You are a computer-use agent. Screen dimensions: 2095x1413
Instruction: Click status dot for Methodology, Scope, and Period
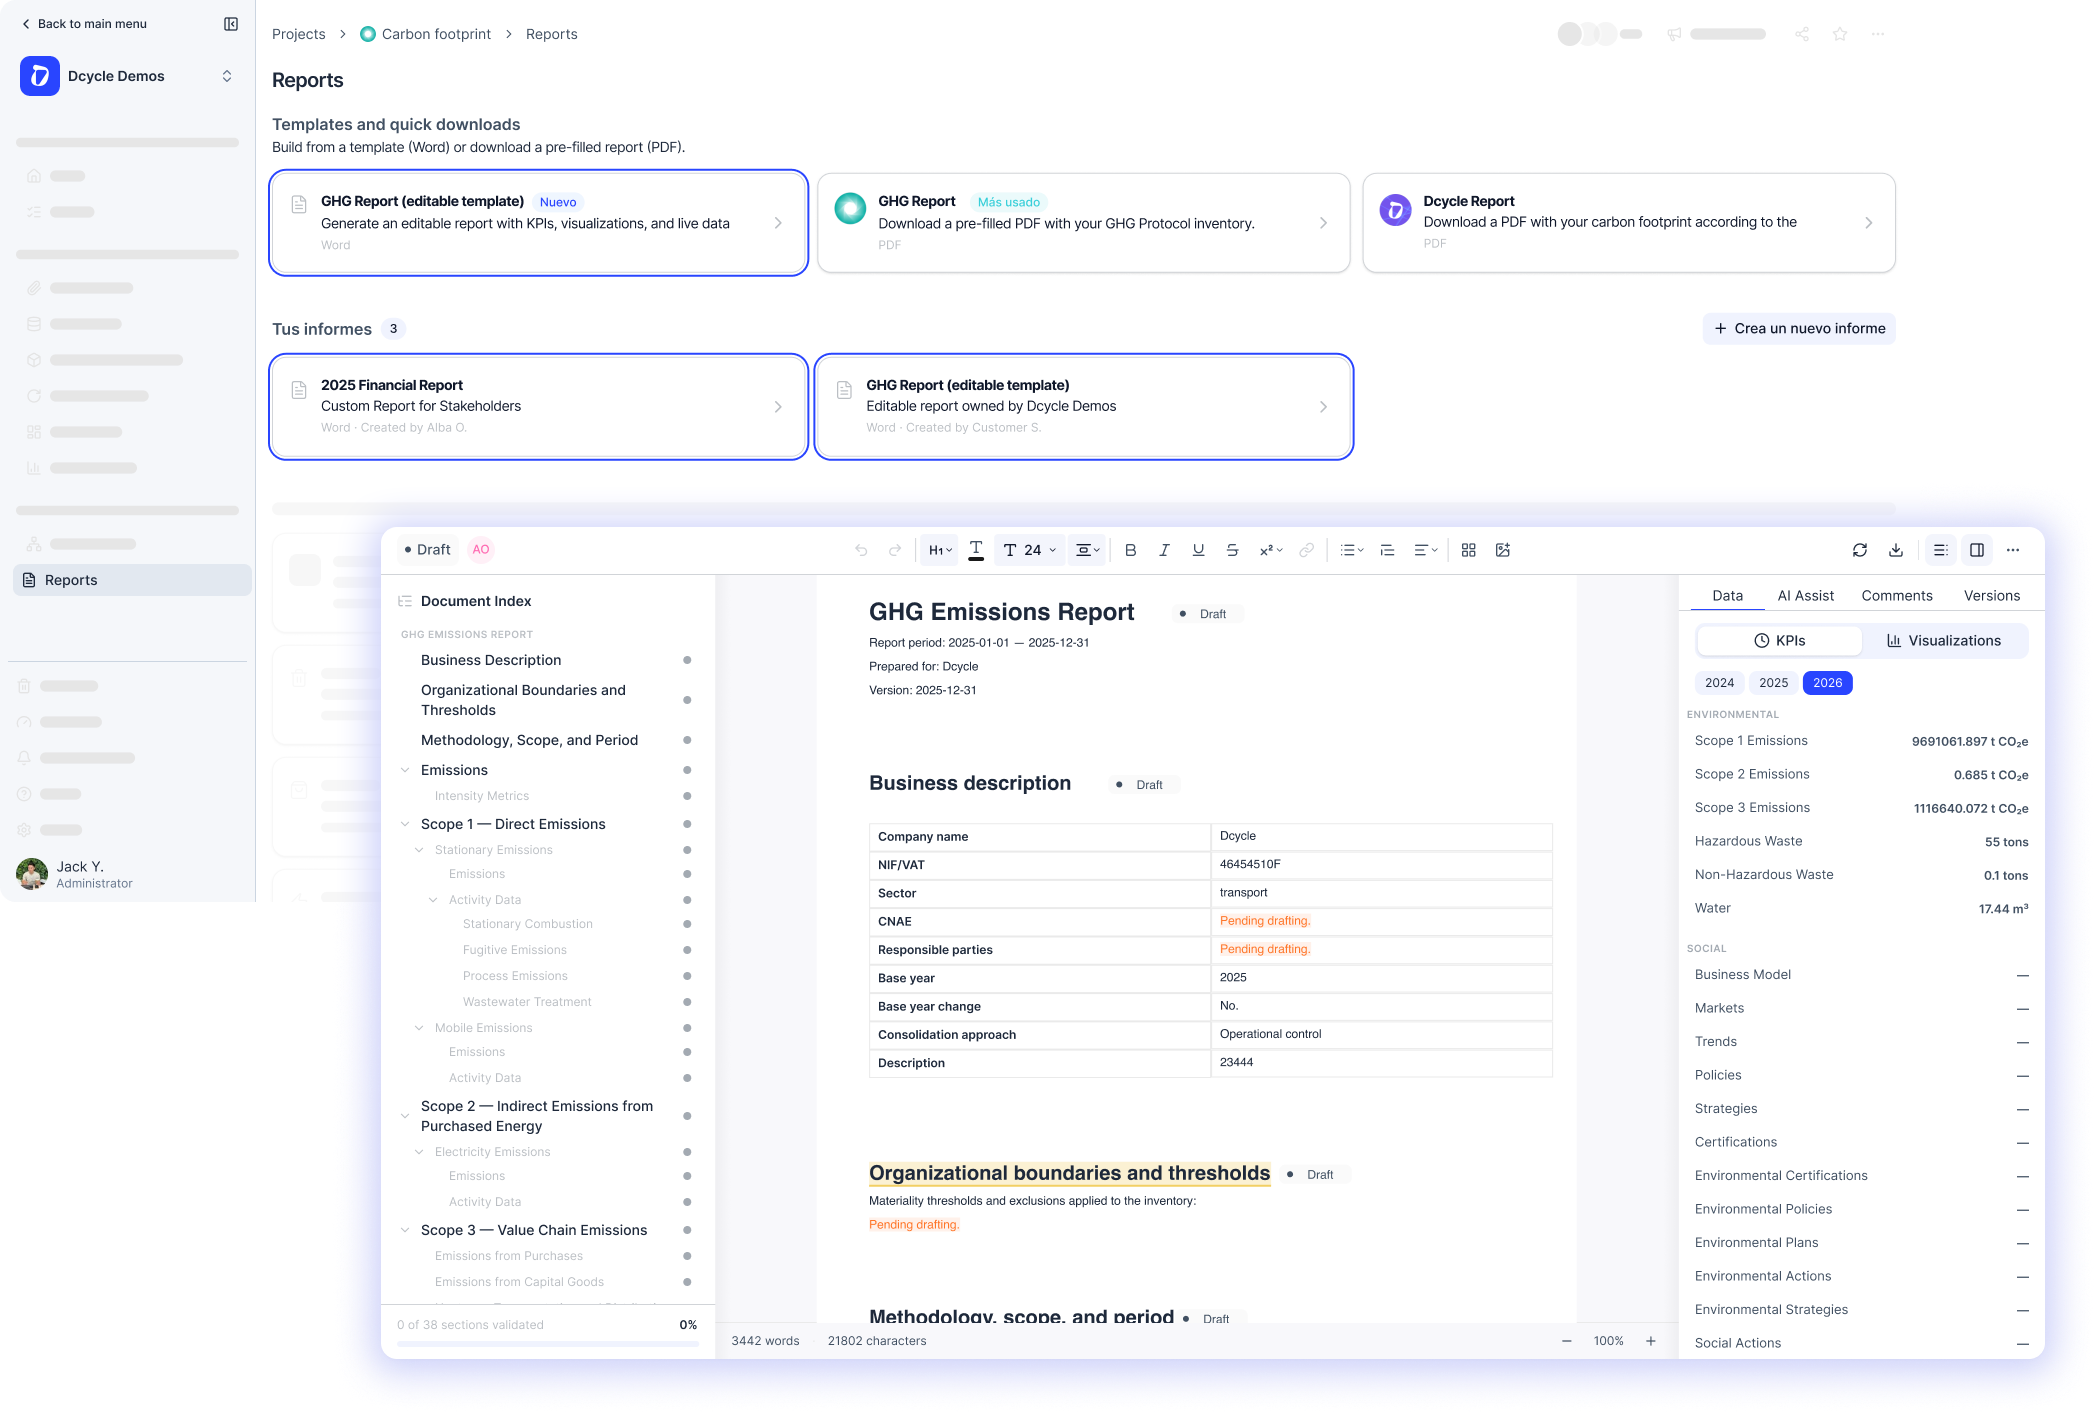pyautogui.click(x=687, y=740)
